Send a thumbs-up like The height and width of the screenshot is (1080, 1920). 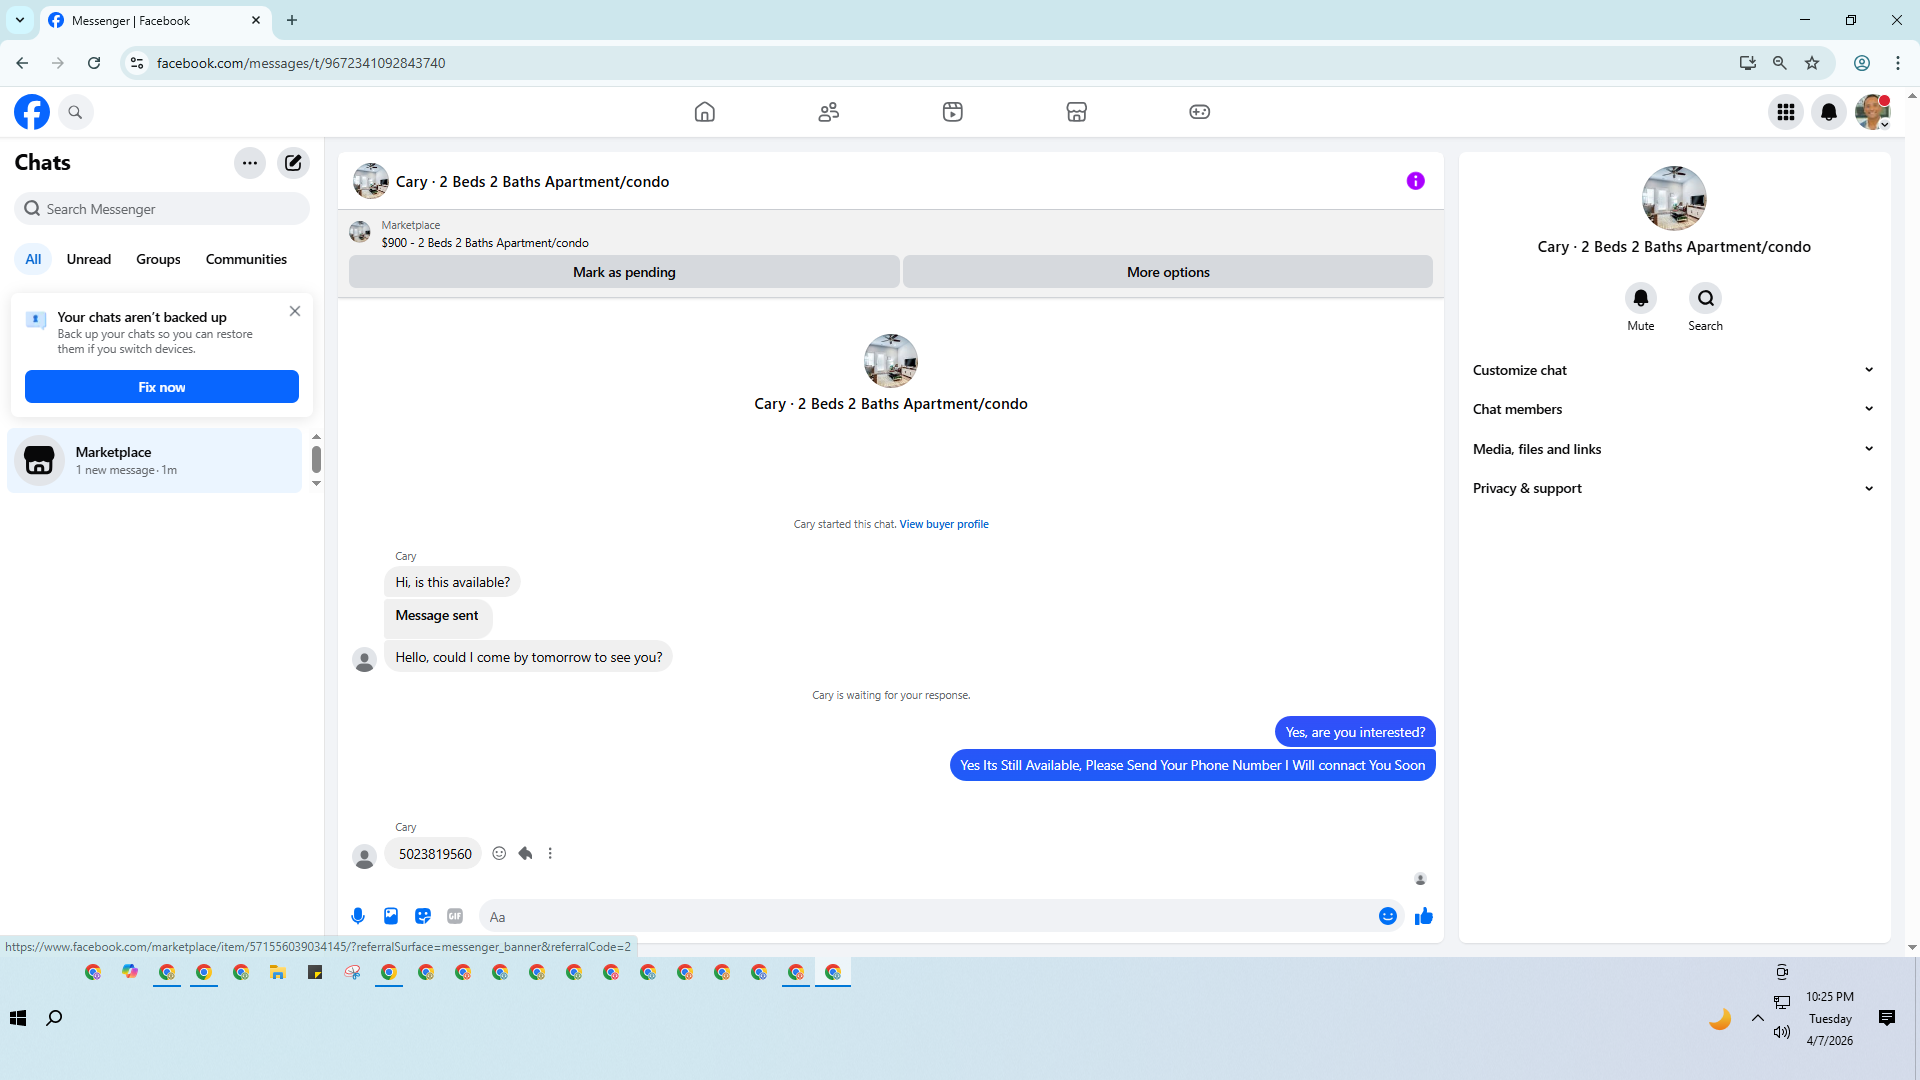[x=1424, y=916]
